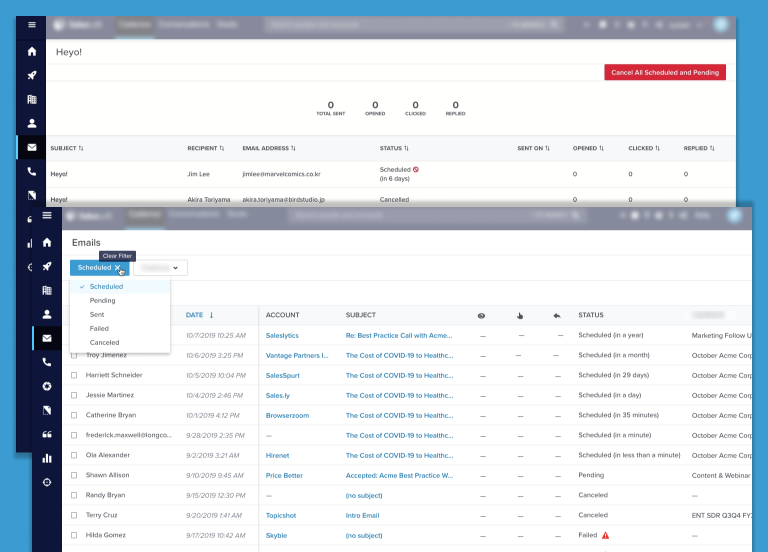This screenshot has width=768, height=552.
Task: Open the Calls phone icon in back window
Action: point(32,171)
